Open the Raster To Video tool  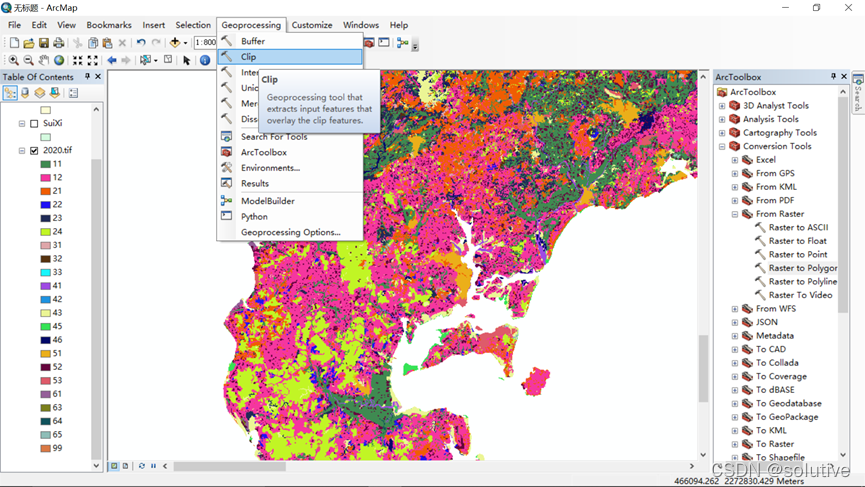tap(800, 295)
